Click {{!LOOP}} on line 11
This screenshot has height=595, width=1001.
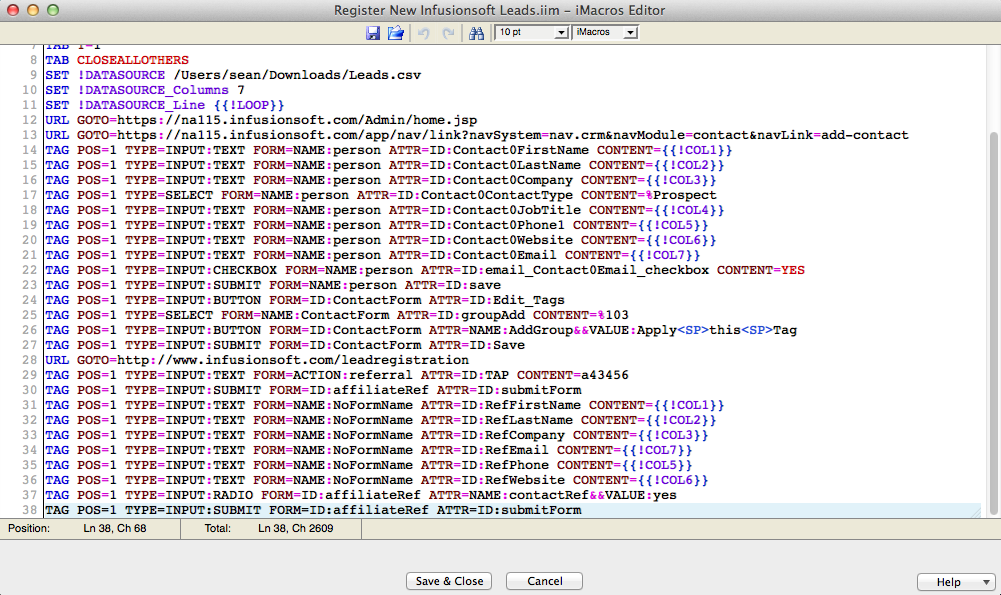click(249, 105)
